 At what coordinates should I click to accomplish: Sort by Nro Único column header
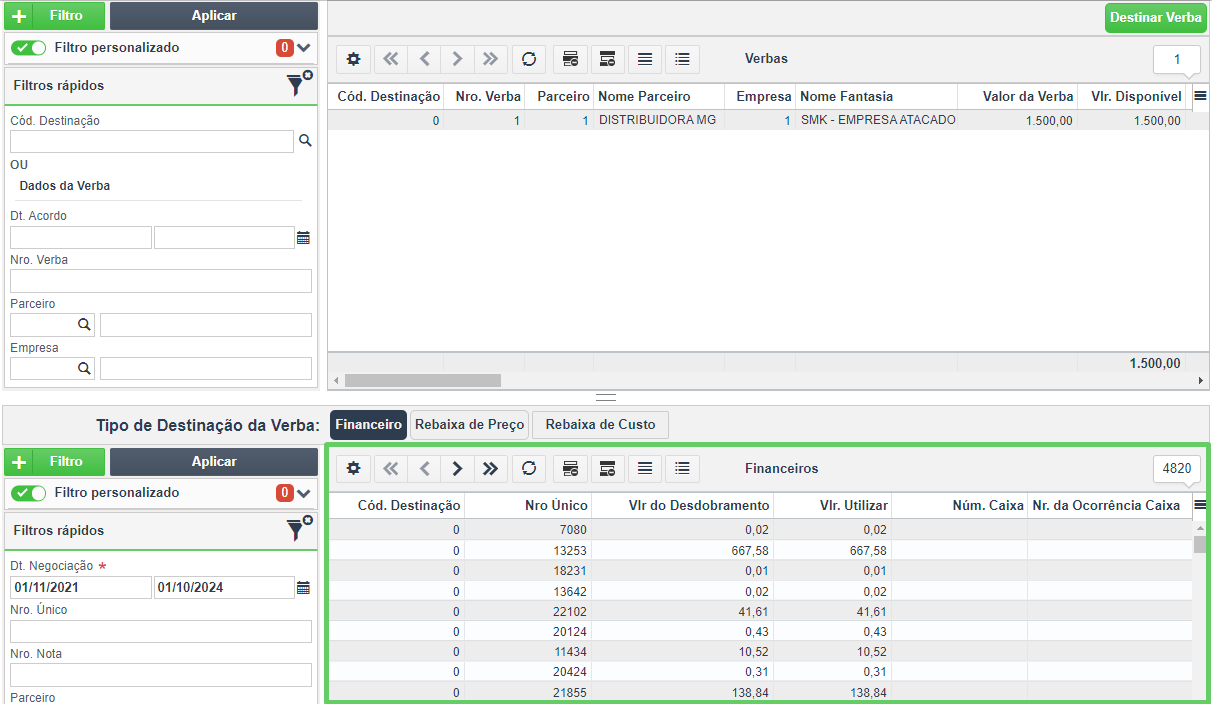[528, 505]
